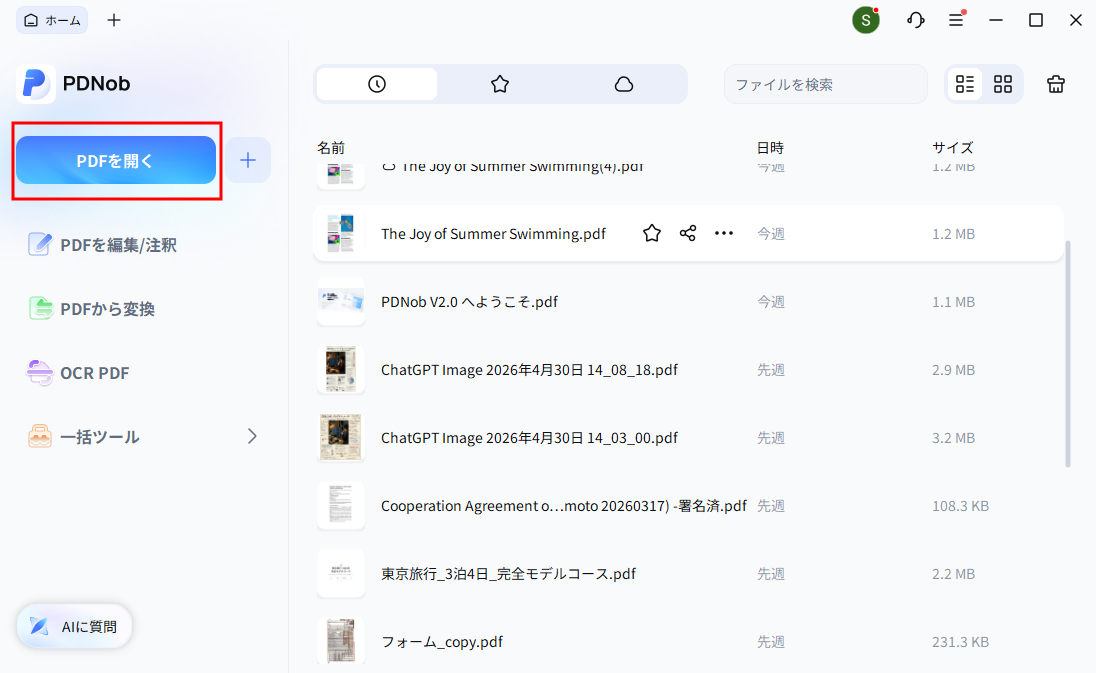Switch to the recent files clock tab
Screen dimensions: 1096x673
click(377, 84)
